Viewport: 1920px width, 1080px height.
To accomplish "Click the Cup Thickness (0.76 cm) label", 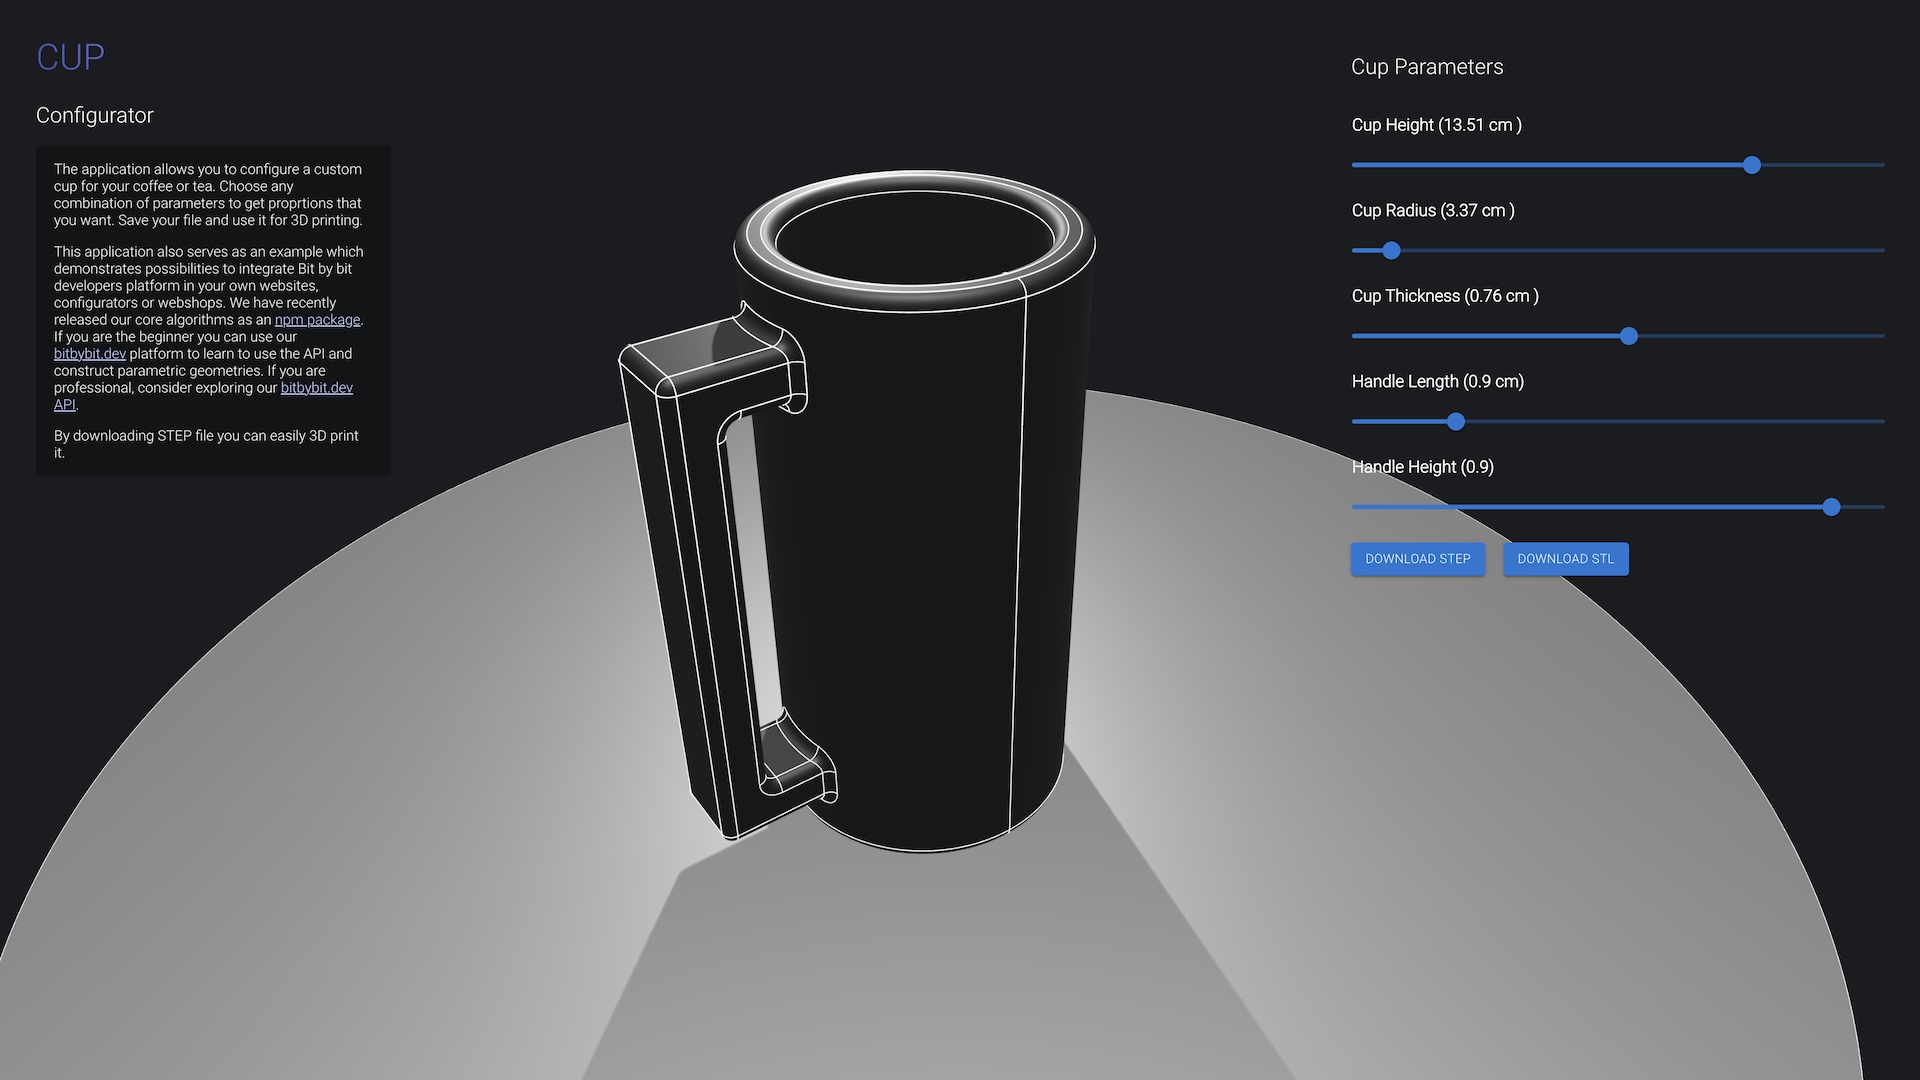I will pyautogui.click(x=1445, y=296).
